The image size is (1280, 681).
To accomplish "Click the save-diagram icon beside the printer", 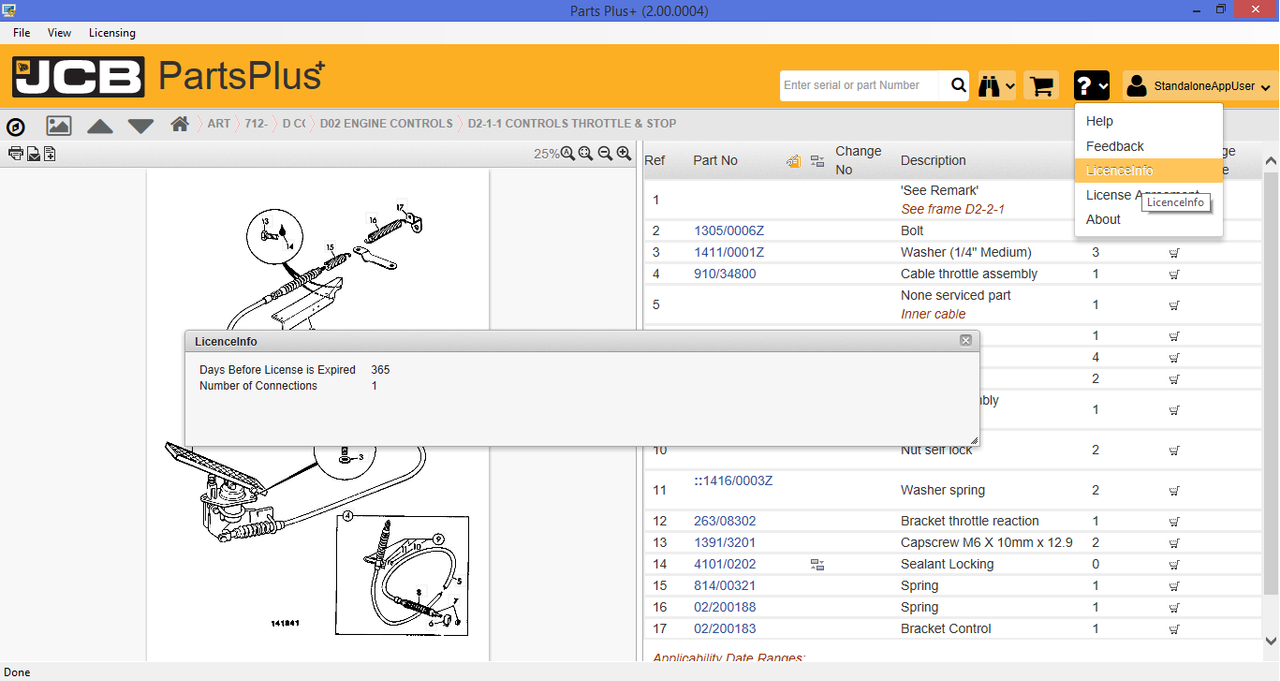I will [x=33, y=153].
